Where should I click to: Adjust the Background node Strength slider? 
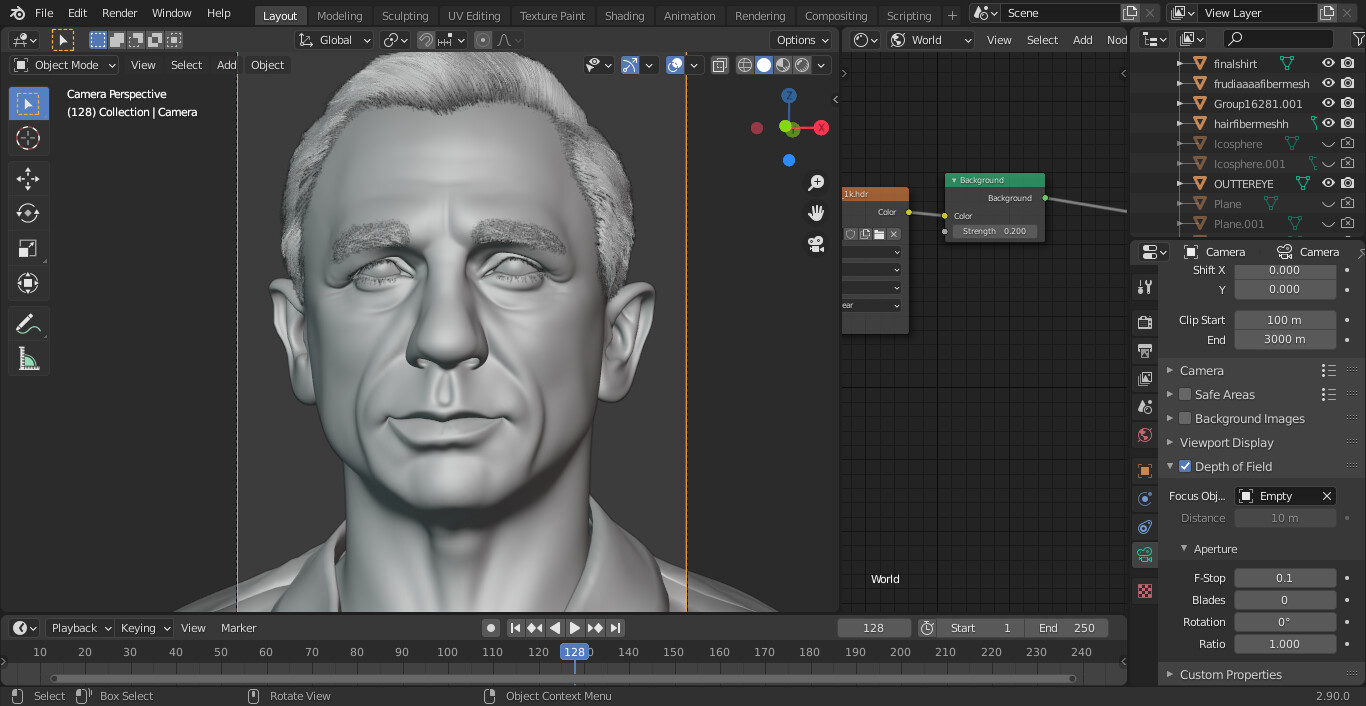click(x=994, y=231)
